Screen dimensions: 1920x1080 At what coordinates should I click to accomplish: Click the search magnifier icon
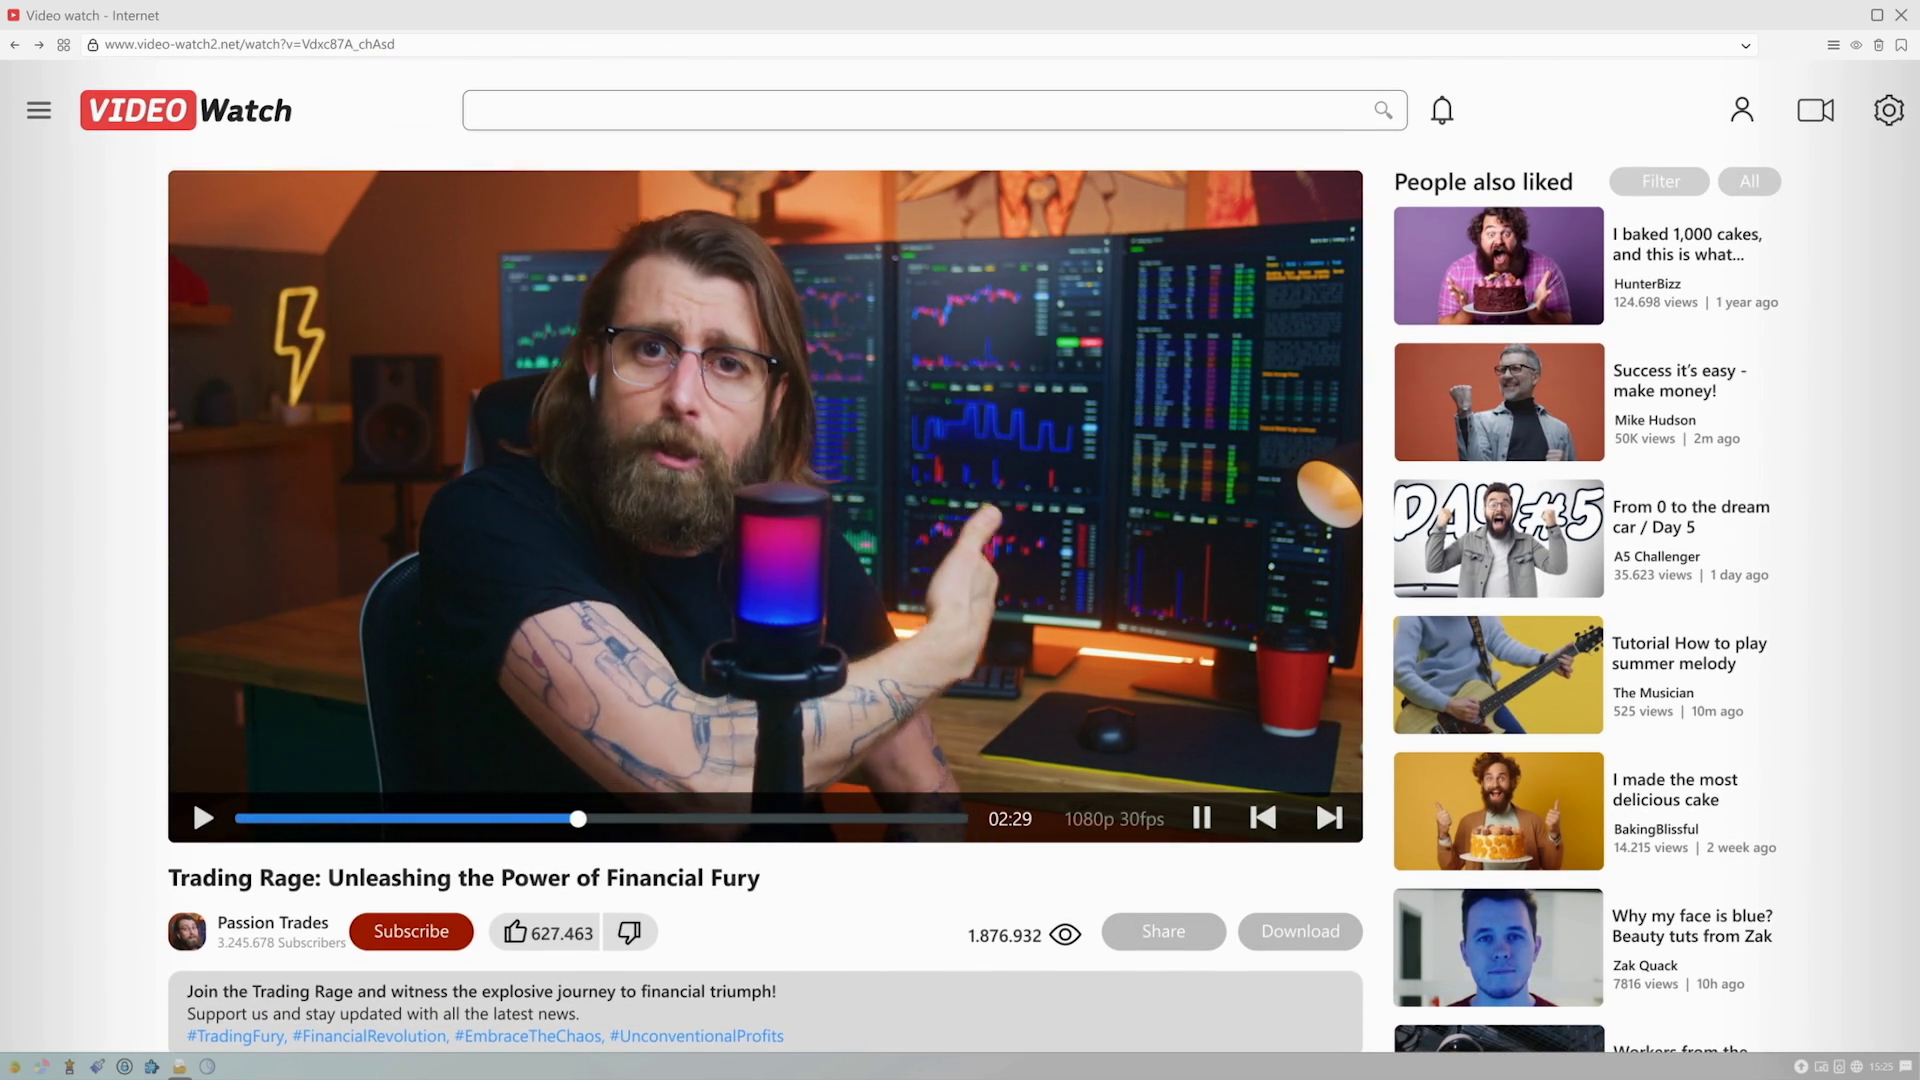pos(1383,110)
